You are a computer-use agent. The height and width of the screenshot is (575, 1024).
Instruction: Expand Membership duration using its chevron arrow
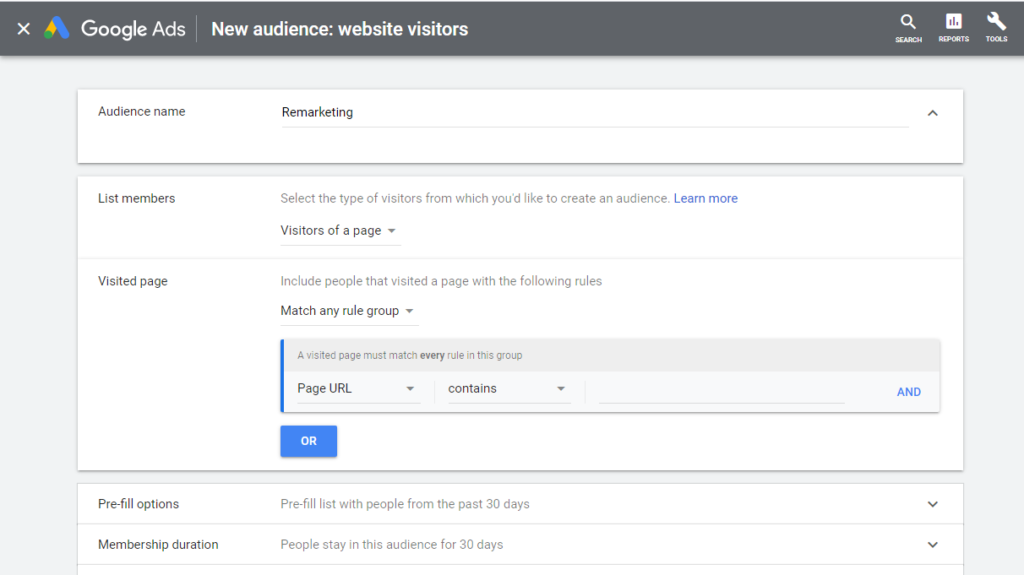932,545
